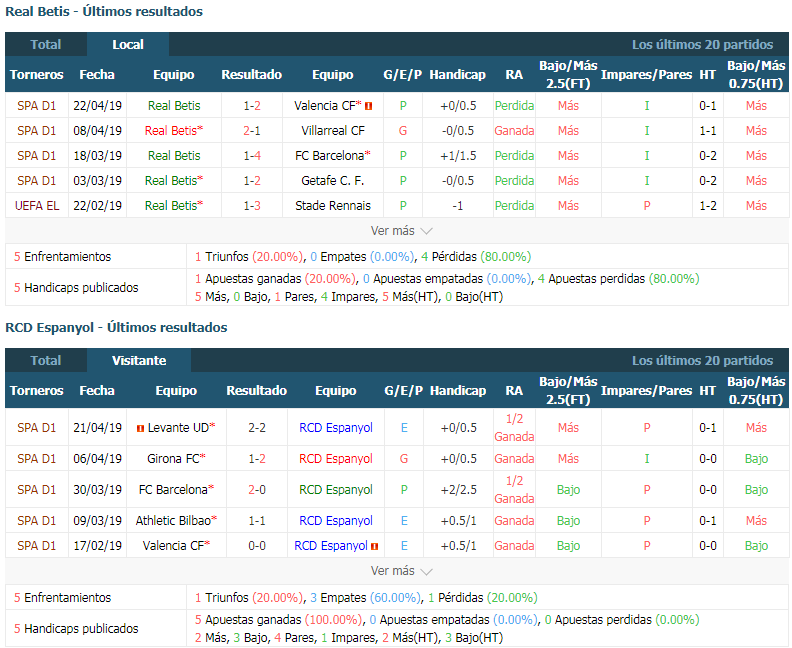Click Ganada result in Villarreal CF row
Image resolution: width=792 pixels, height=648 pixels.
click(x=514, y=131)
